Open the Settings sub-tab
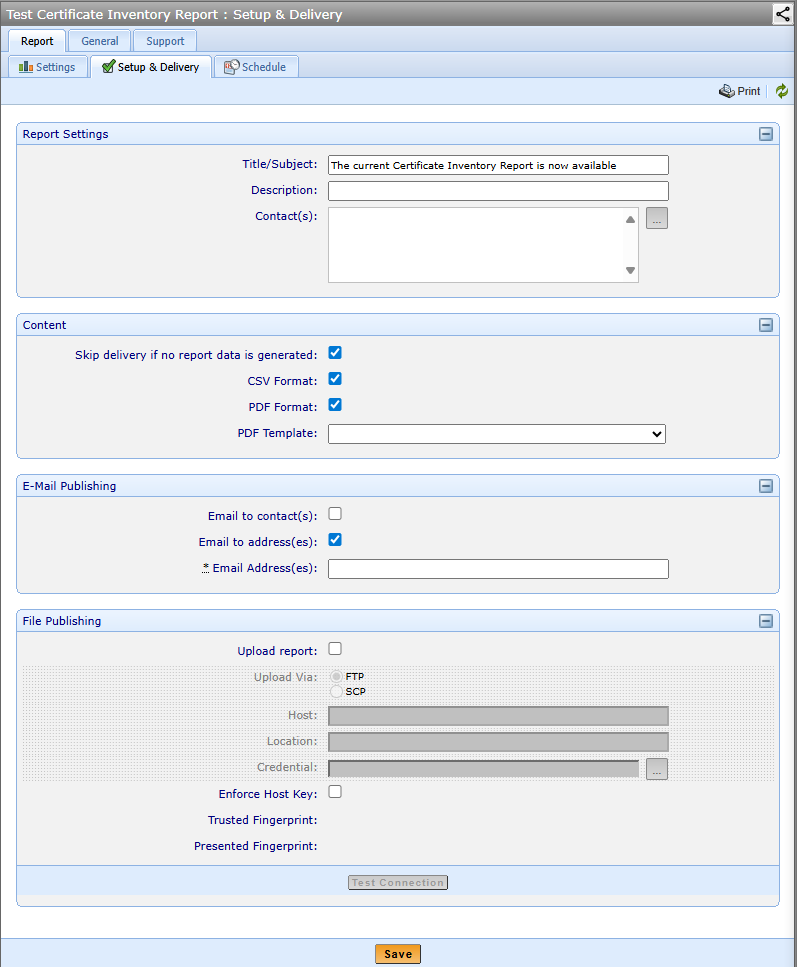Image resolution: width=797 pixels, height=967 pixels. (x=47, y=67)
